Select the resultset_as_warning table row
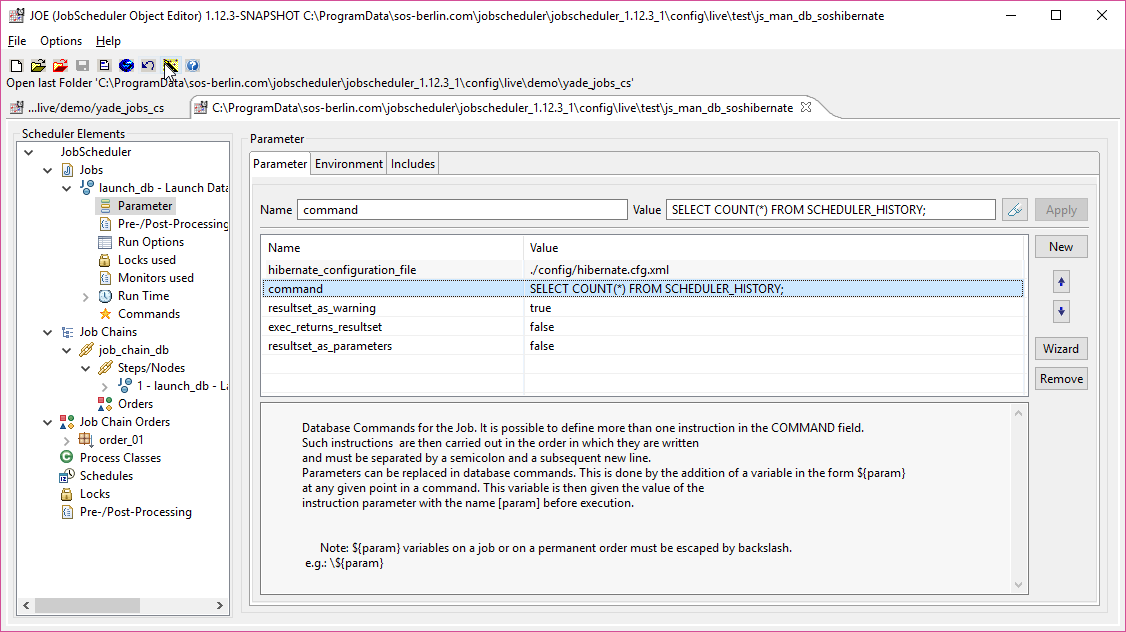 (642, 308)
